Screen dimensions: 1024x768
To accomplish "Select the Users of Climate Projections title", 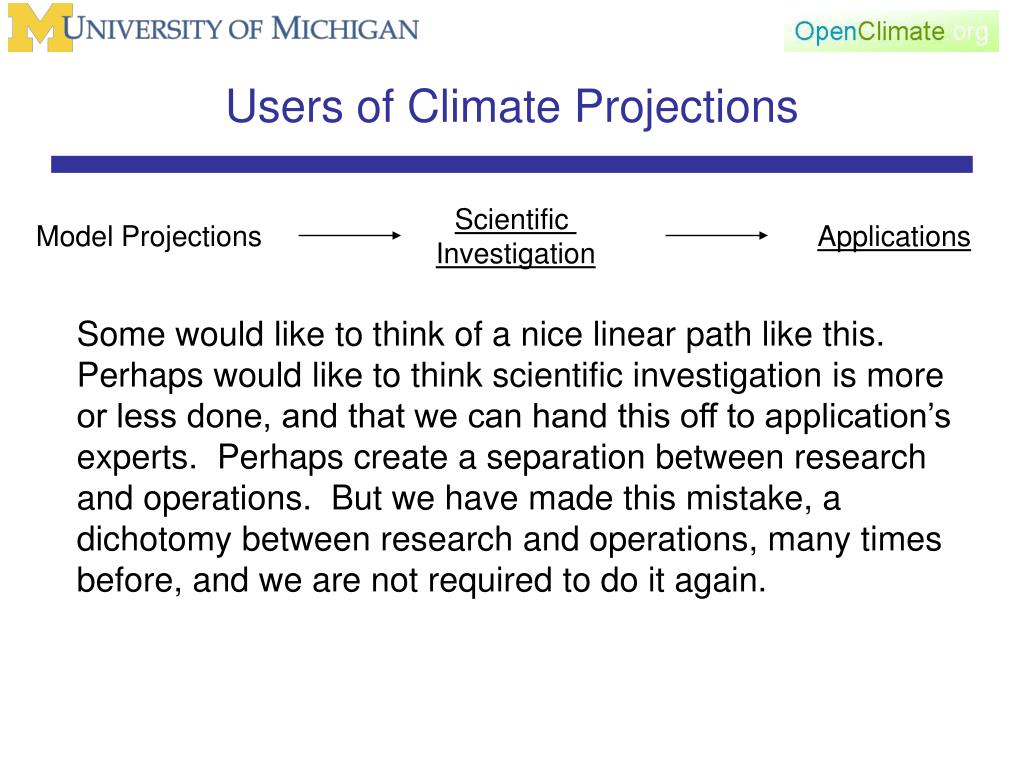I will [x=511, y=106].
